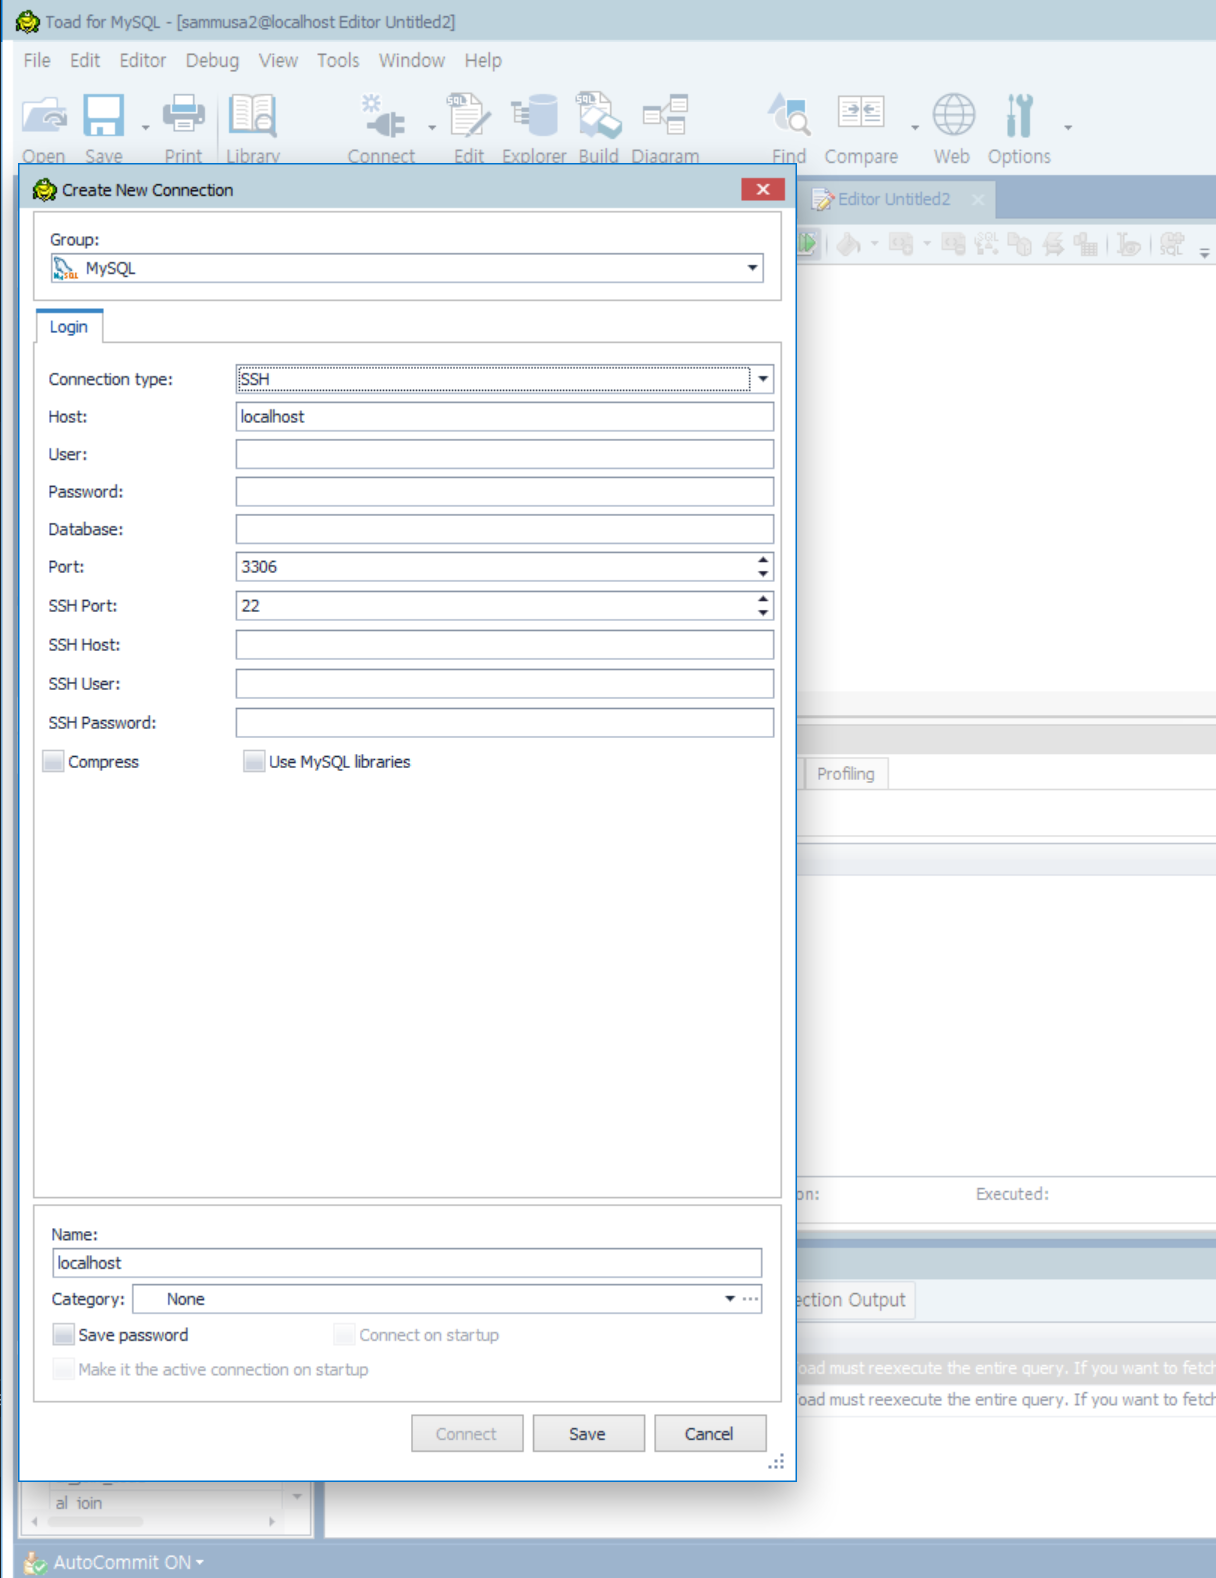Click the copy documents icon in editor toolbar
This screenshot has height=1578, width=1216.
[x=1020, y=244]
